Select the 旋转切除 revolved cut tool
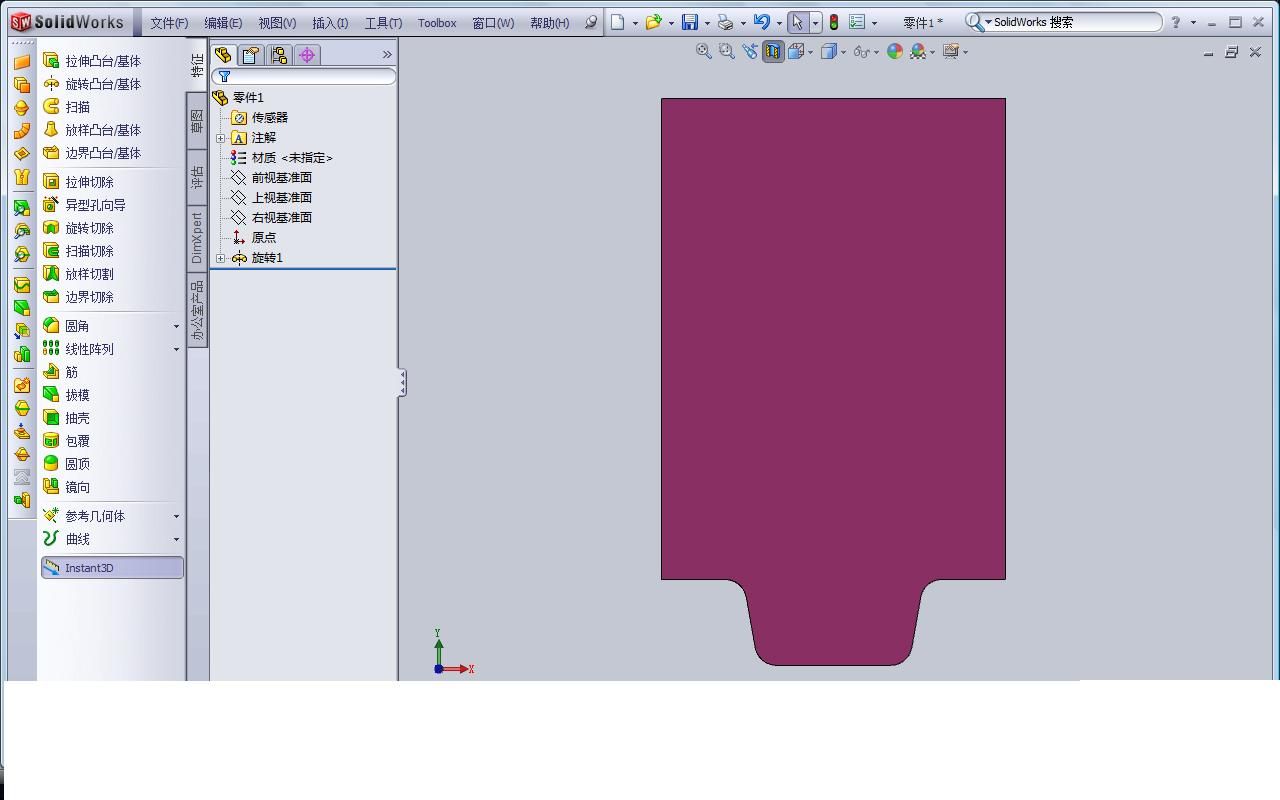Viewport: 1280px width, 800px height. [x=78, y=228]
